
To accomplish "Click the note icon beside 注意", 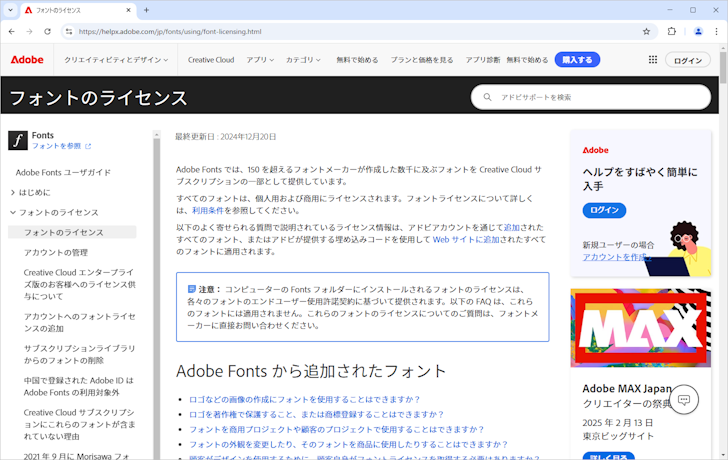I will [192, 289].
